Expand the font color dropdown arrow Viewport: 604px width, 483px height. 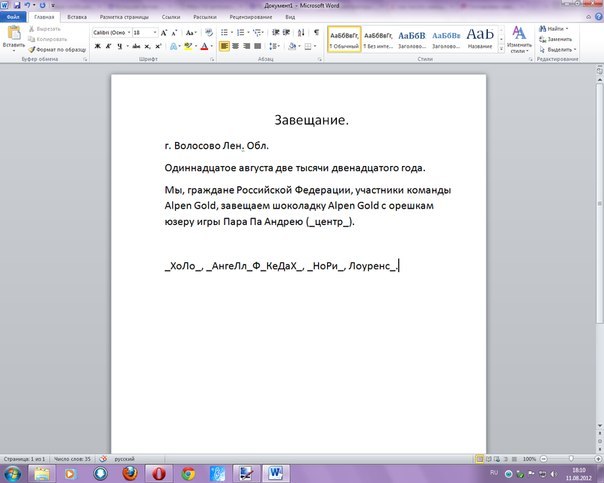(213, 46)
